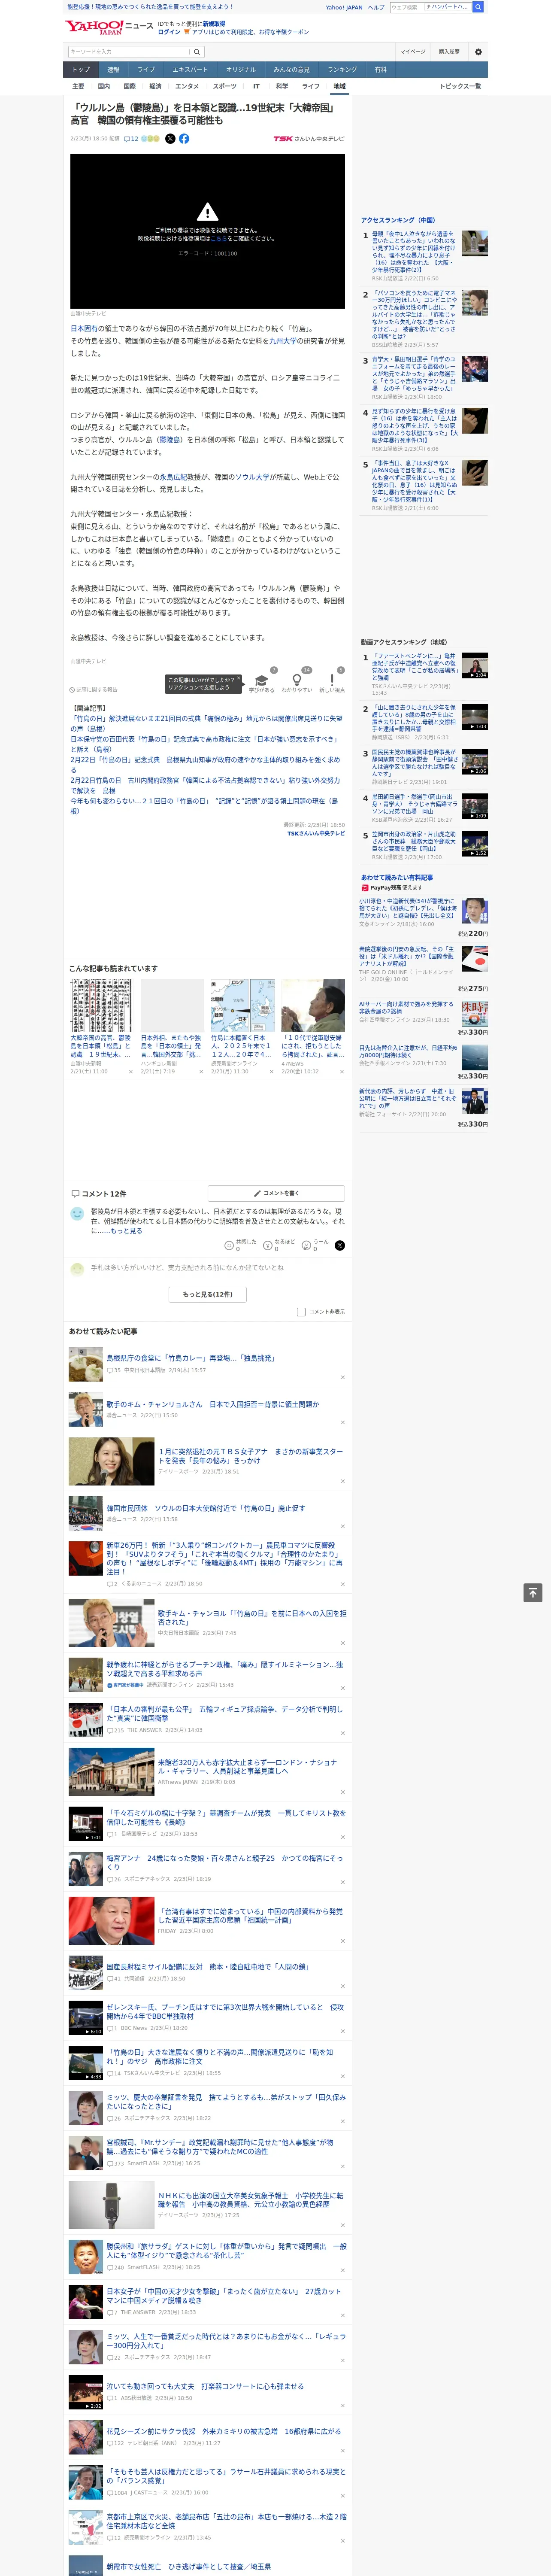The height and width of the screenshot is (2576, 551).
Task: Open トピックス一覧 link
Action: coord(460,86)
